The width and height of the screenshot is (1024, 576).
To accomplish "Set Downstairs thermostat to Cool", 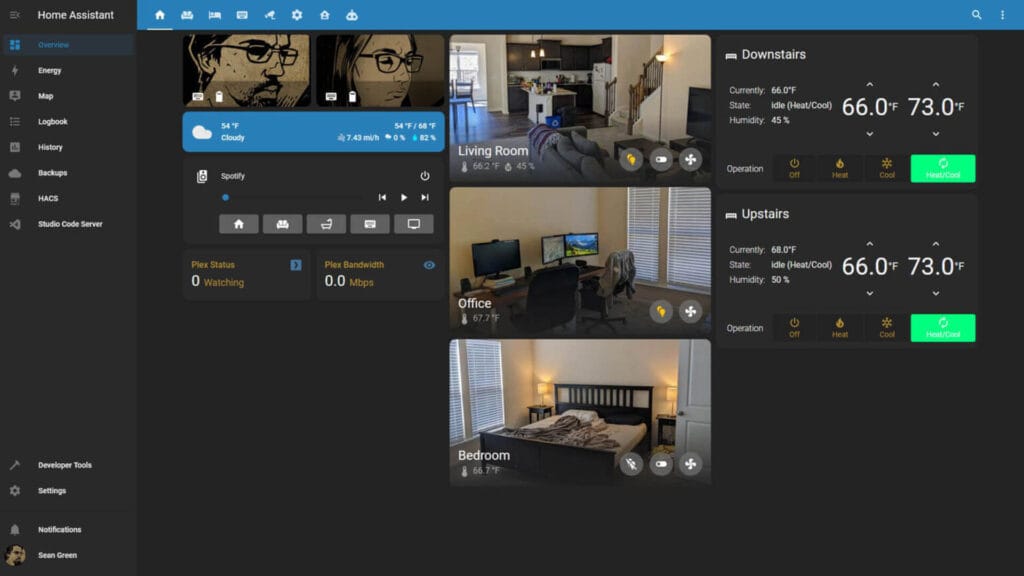I will 886,168.
